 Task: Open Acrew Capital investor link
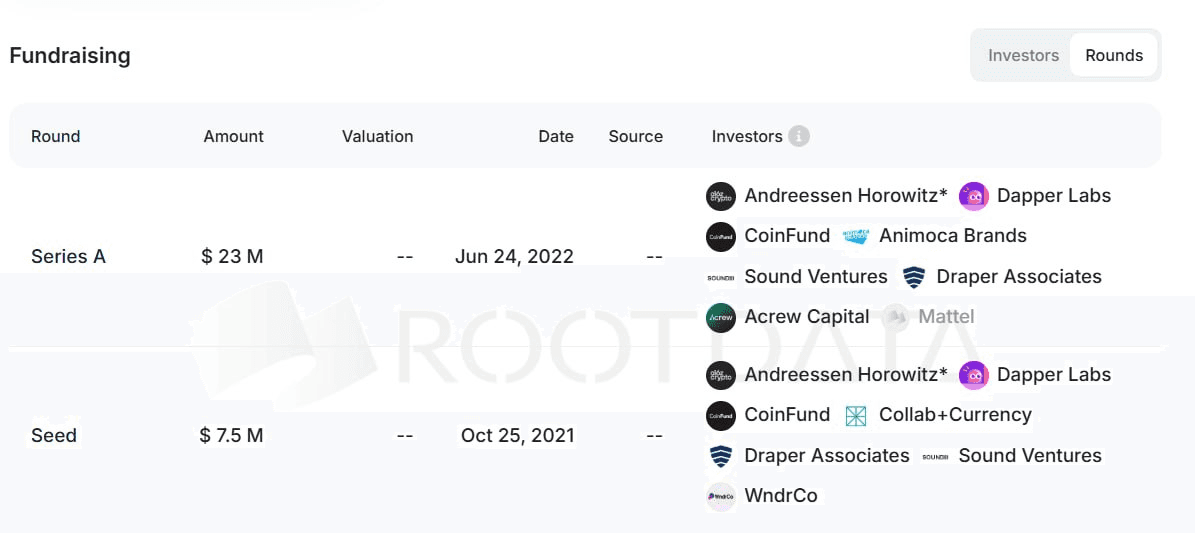806,317
